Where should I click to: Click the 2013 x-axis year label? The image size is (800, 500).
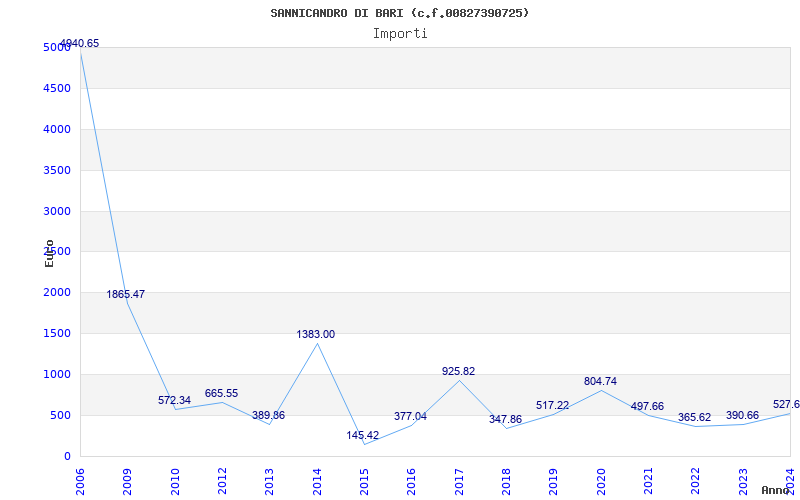click(269, 482)
